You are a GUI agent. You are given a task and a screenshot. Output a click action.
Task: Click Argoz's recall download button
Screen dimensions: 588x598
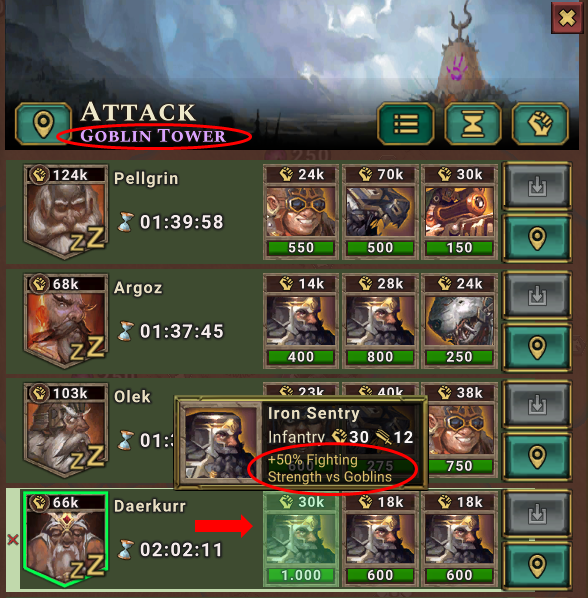point(537,295)
